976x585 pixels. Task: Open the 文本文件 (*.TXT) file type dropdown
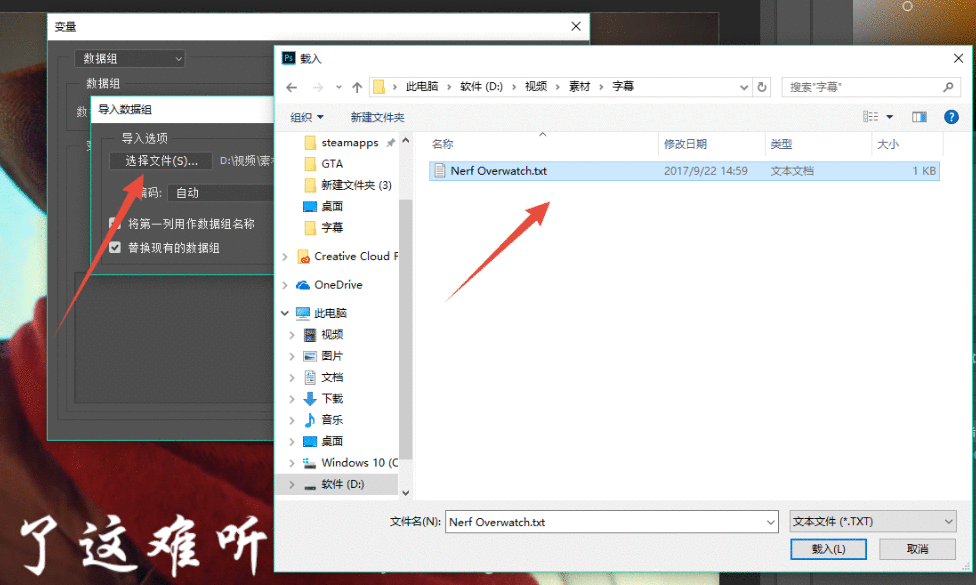(872, 521)
